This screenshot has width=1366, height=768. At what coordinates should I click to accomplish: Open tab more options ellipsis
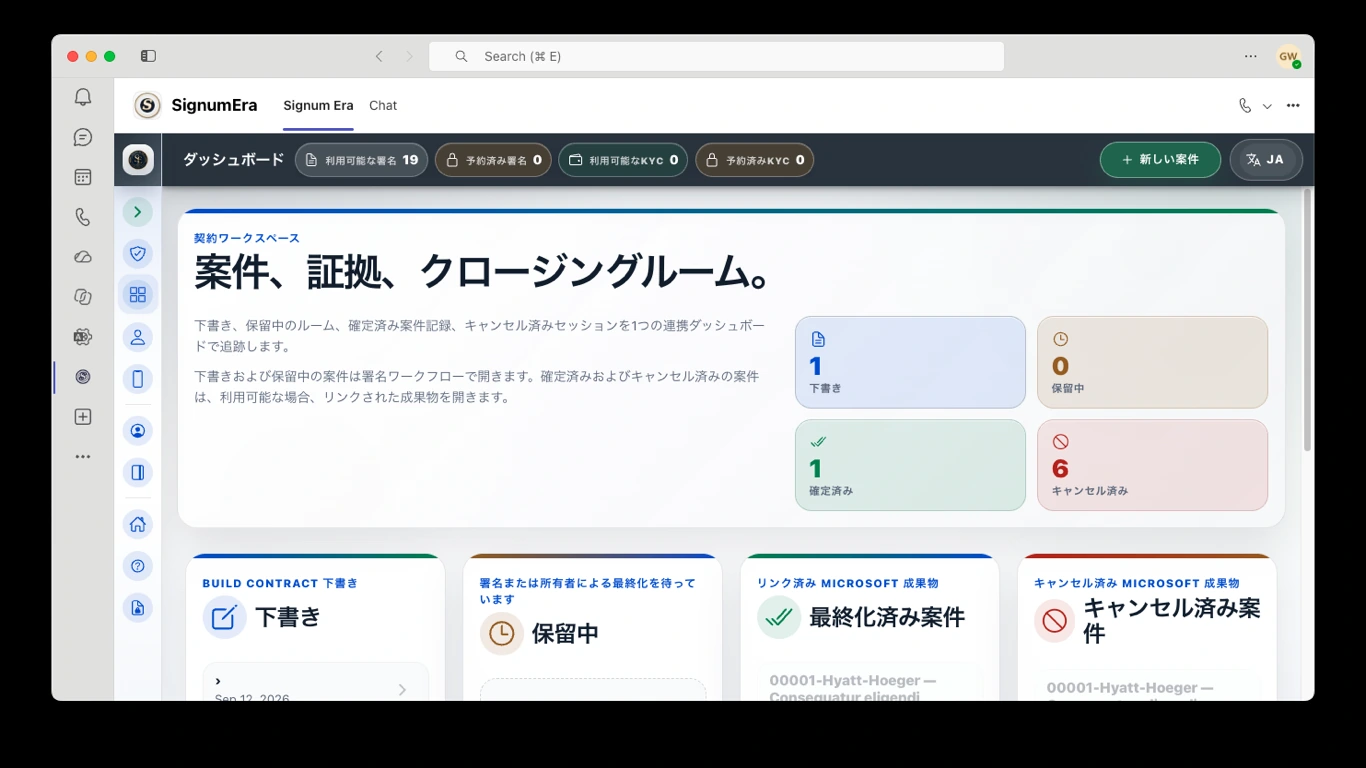[1293, 106]
